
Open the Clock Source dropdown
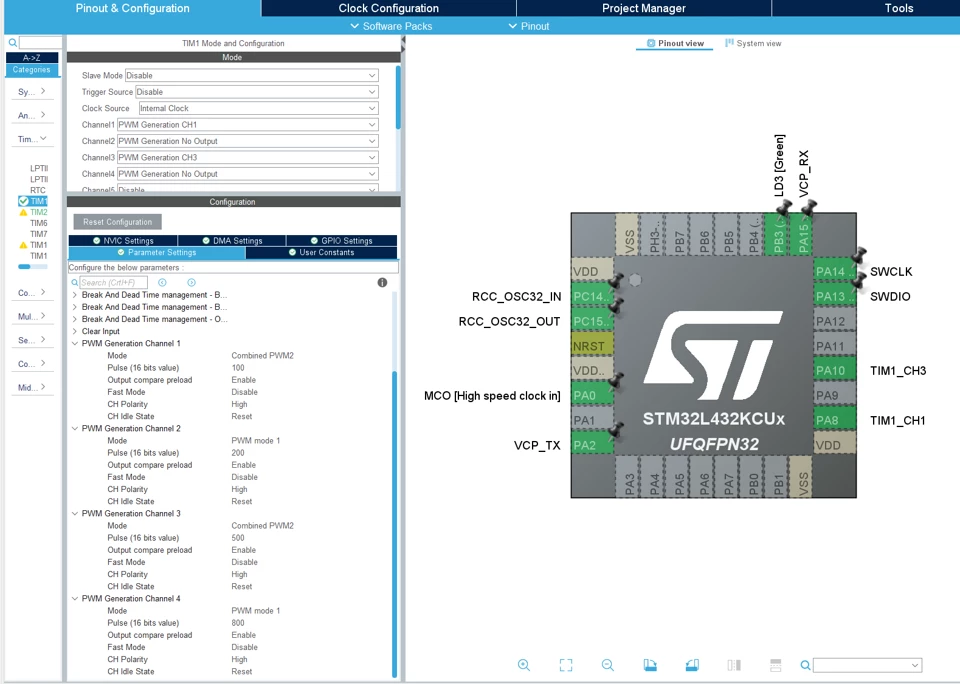(258, 108)
